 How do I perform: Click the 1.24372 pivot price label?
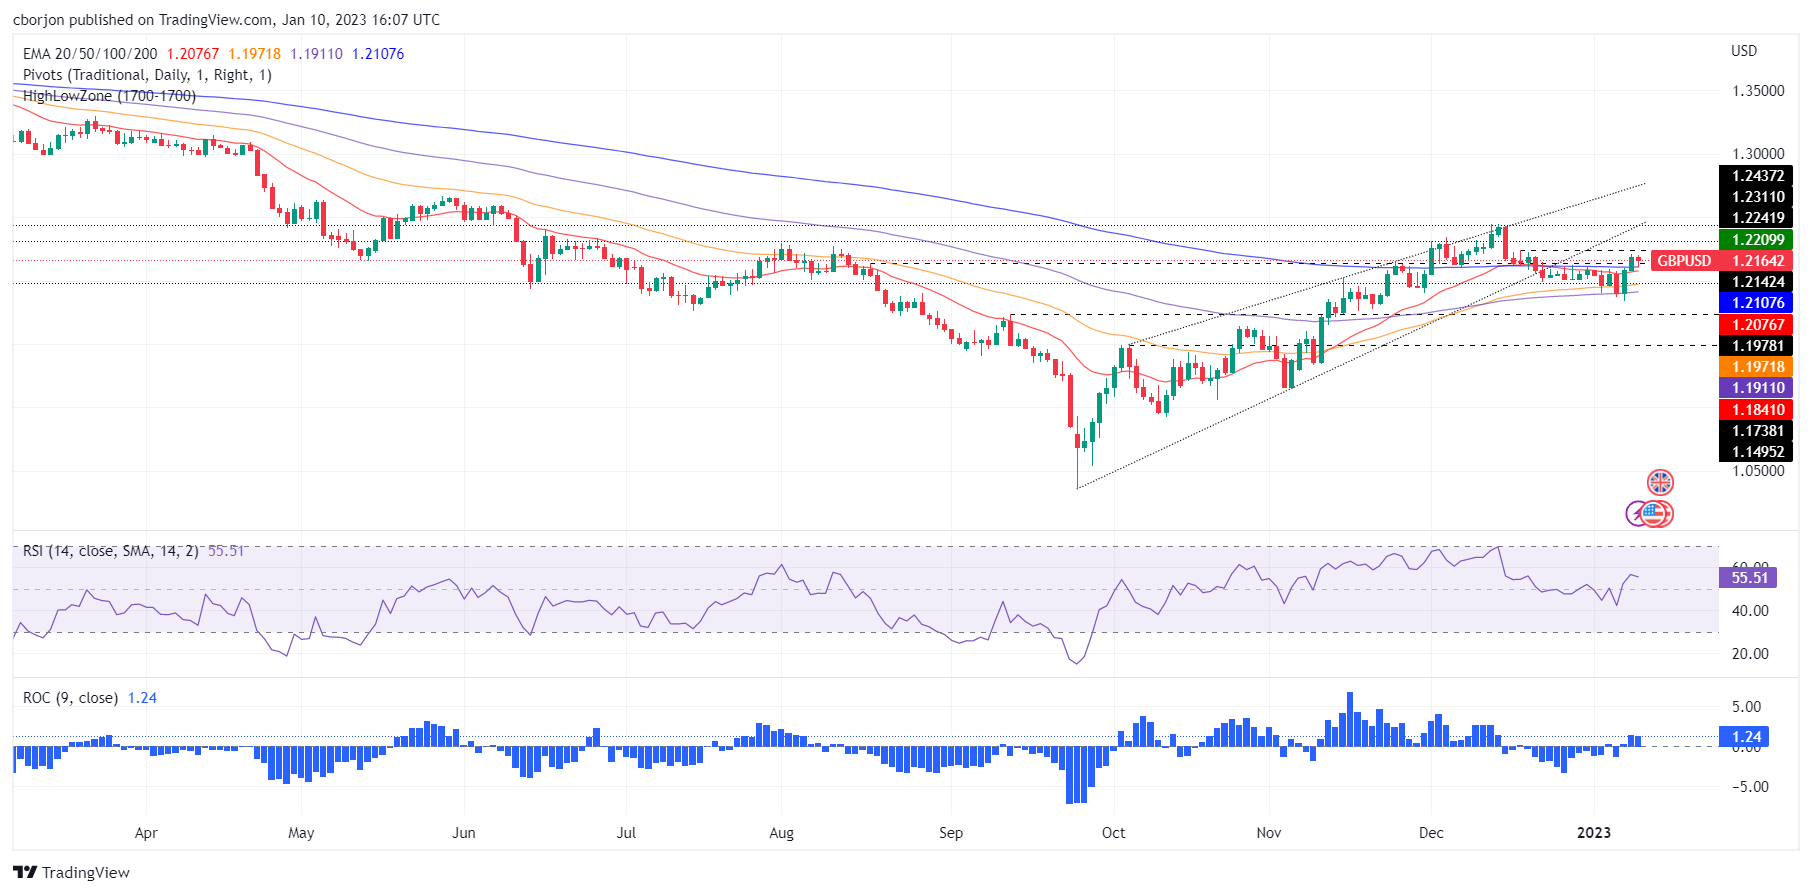click(x=1758, y=176)
